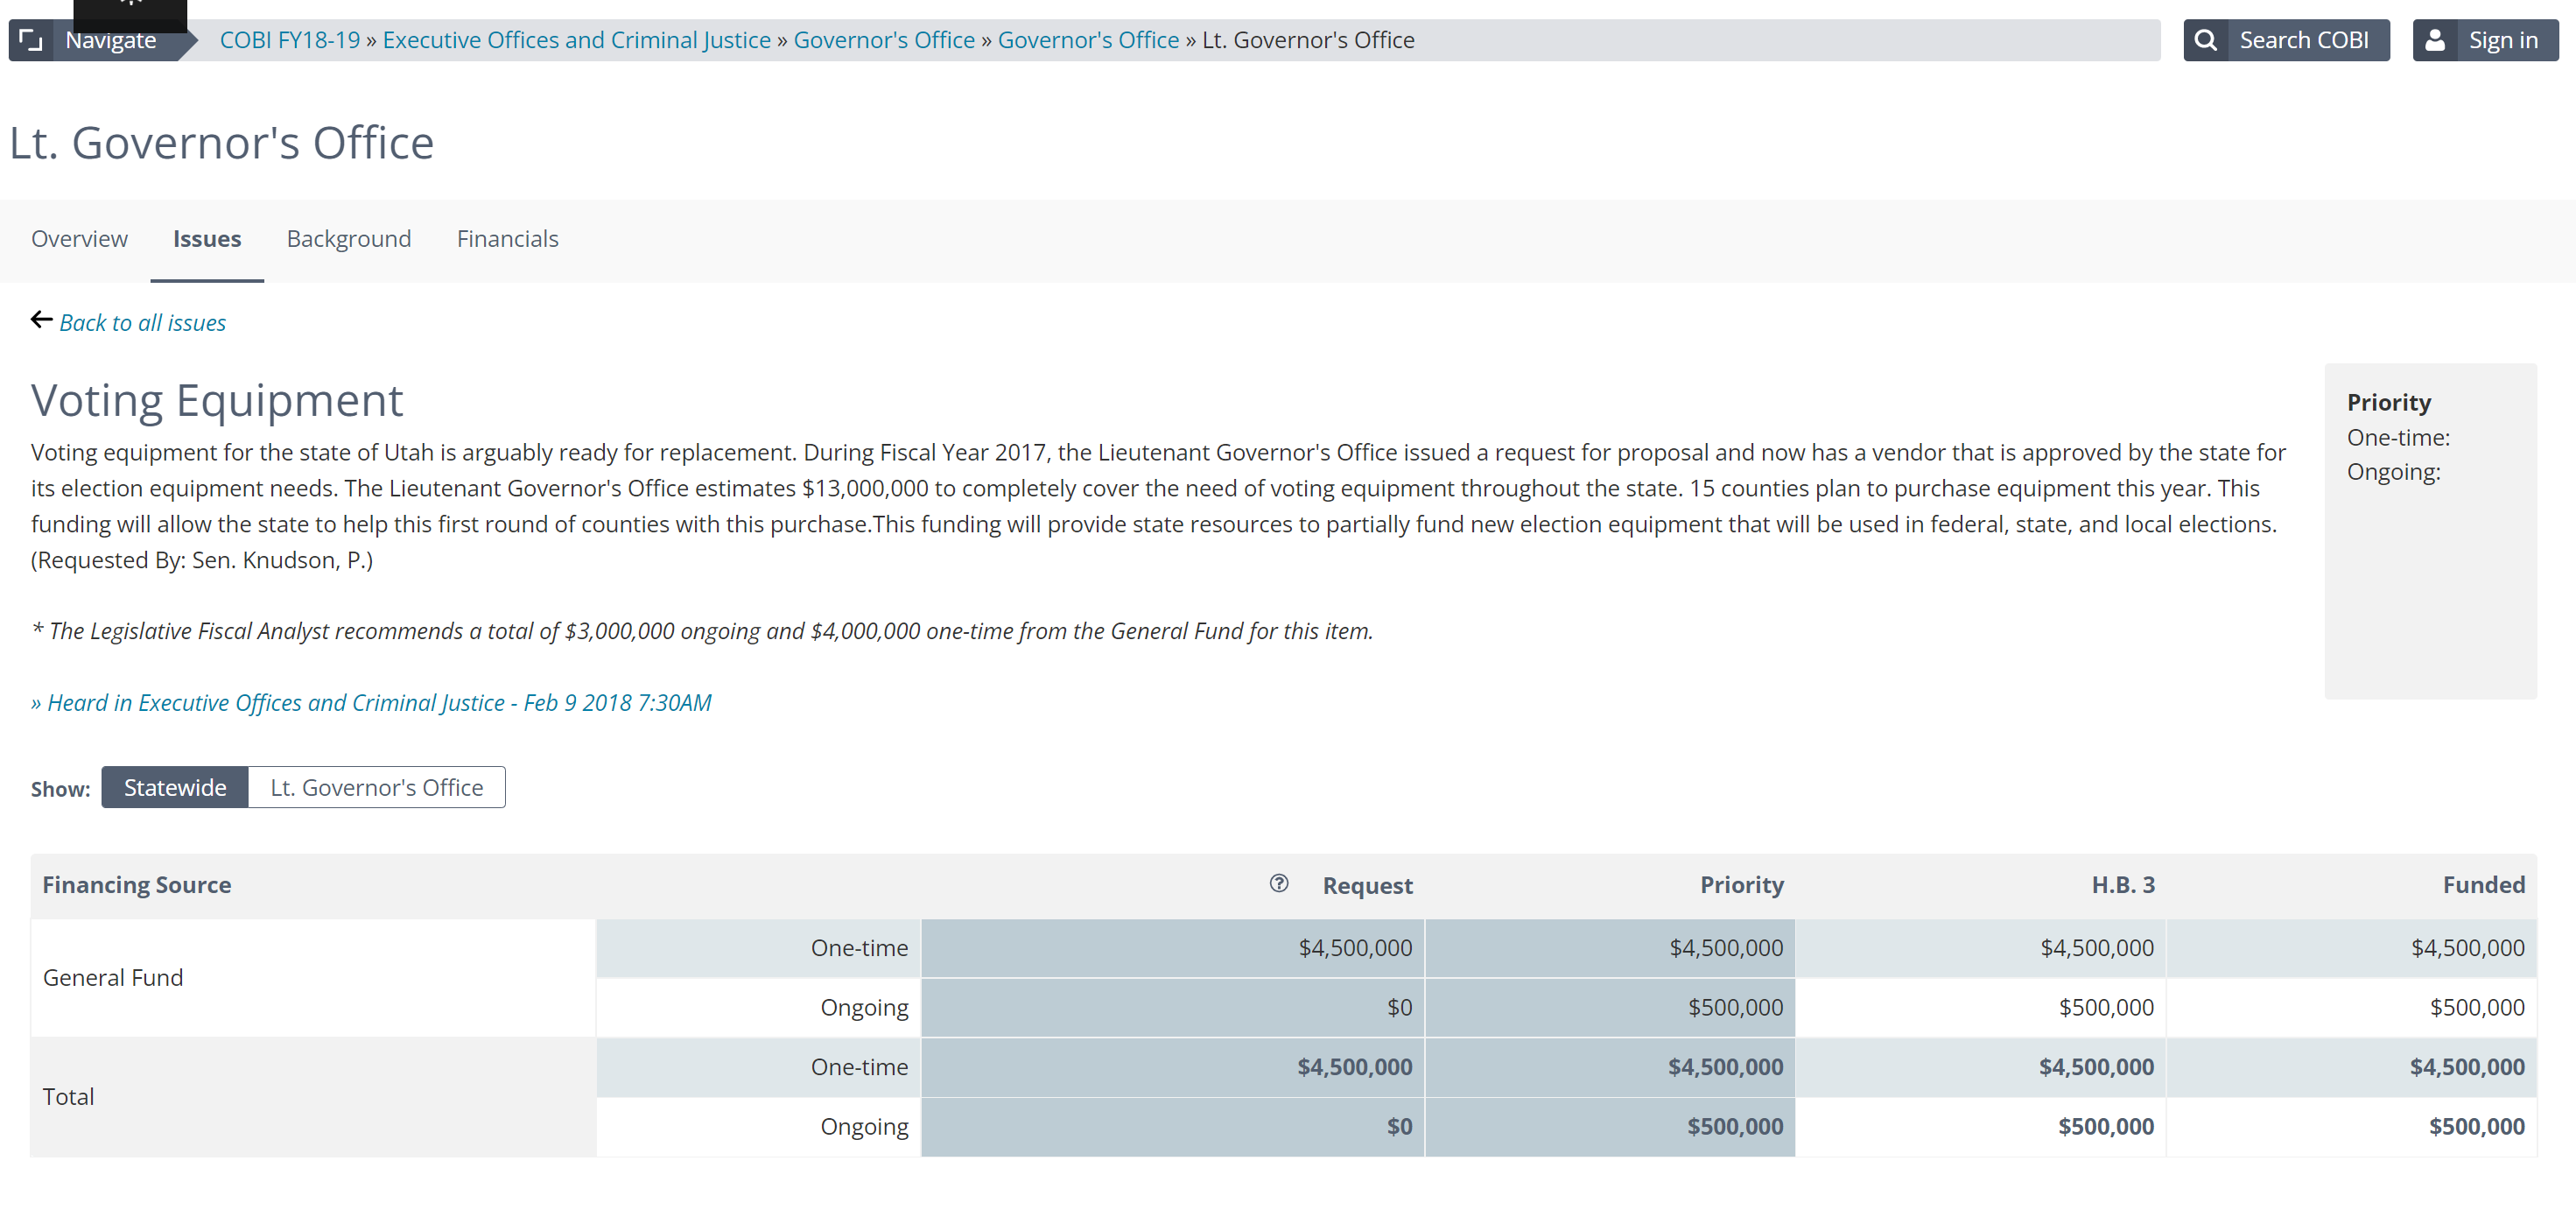The image size is (2576, 1210).
Task: Click the back arrow icon
Action: point(41,320)
